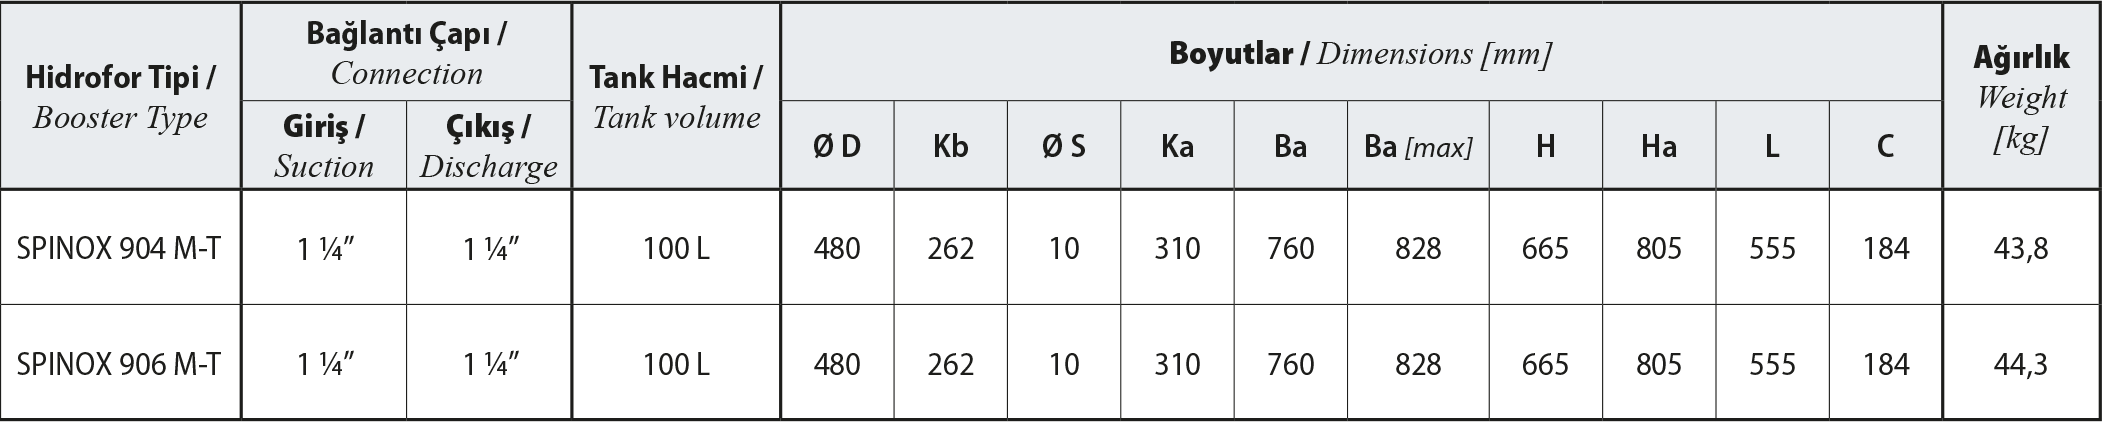Screen dimensions: 2102x422
Task: Click the Giriş / Suction column header
Action: pos(324,146)
